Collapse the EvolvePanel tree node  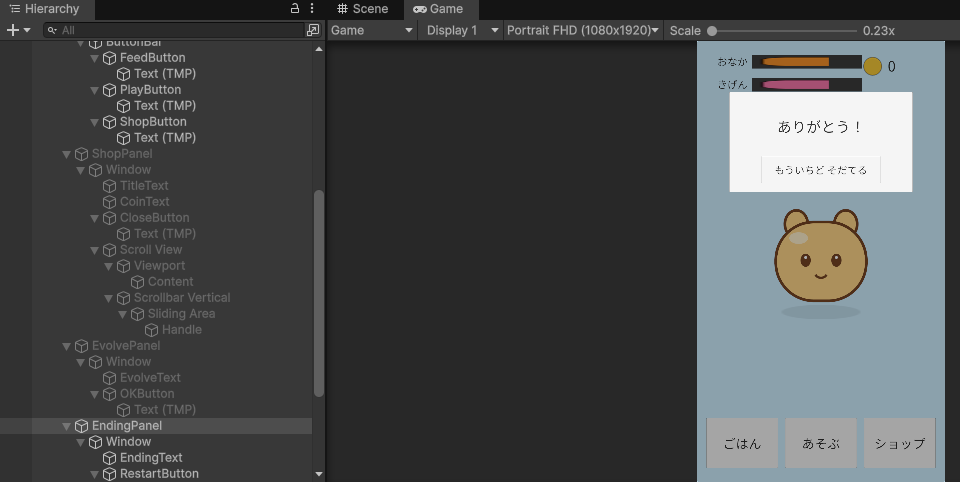point(66,346)
